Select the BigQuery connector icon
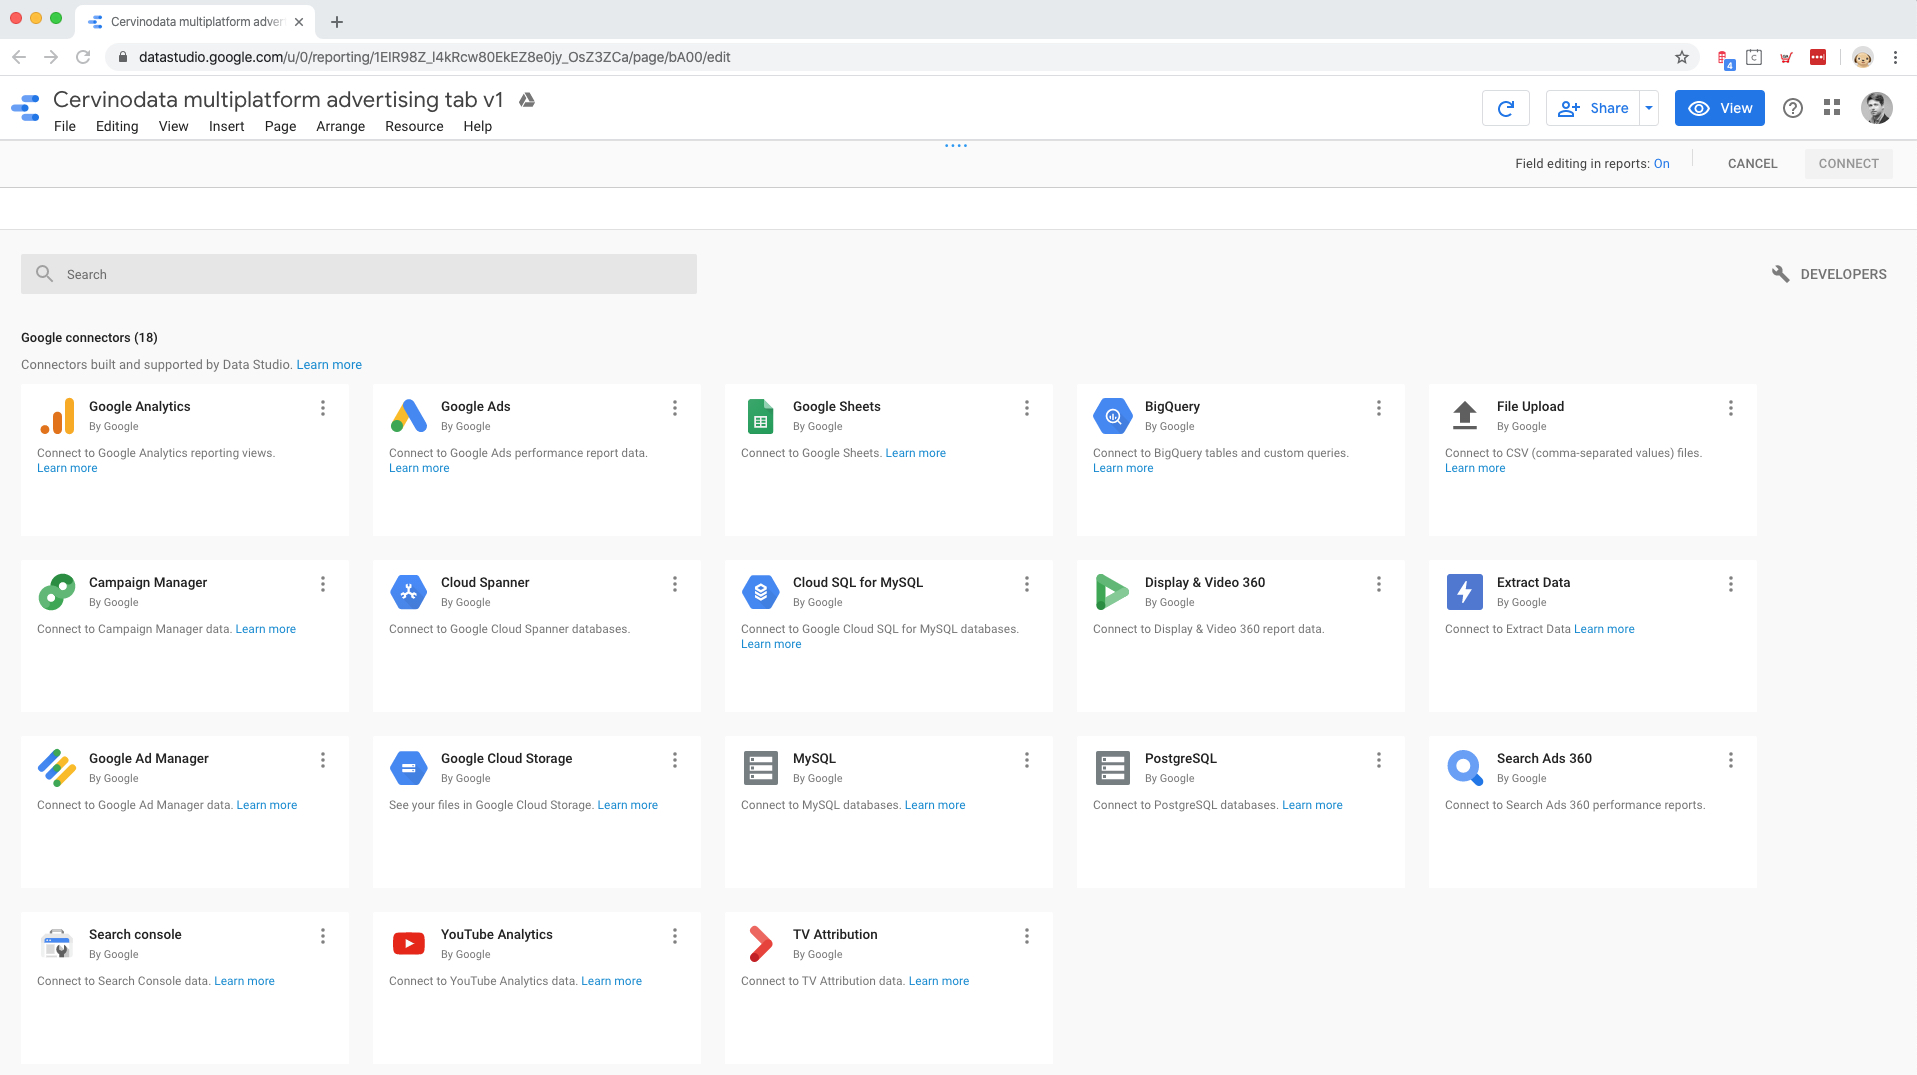The width and height of the screenshot is (1917, 1075). coord(1113,416)
